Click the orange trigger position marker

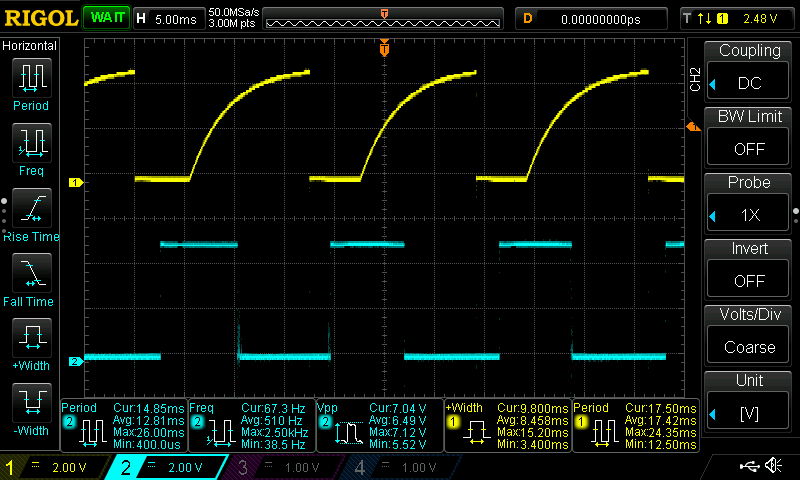coord(384,49)
